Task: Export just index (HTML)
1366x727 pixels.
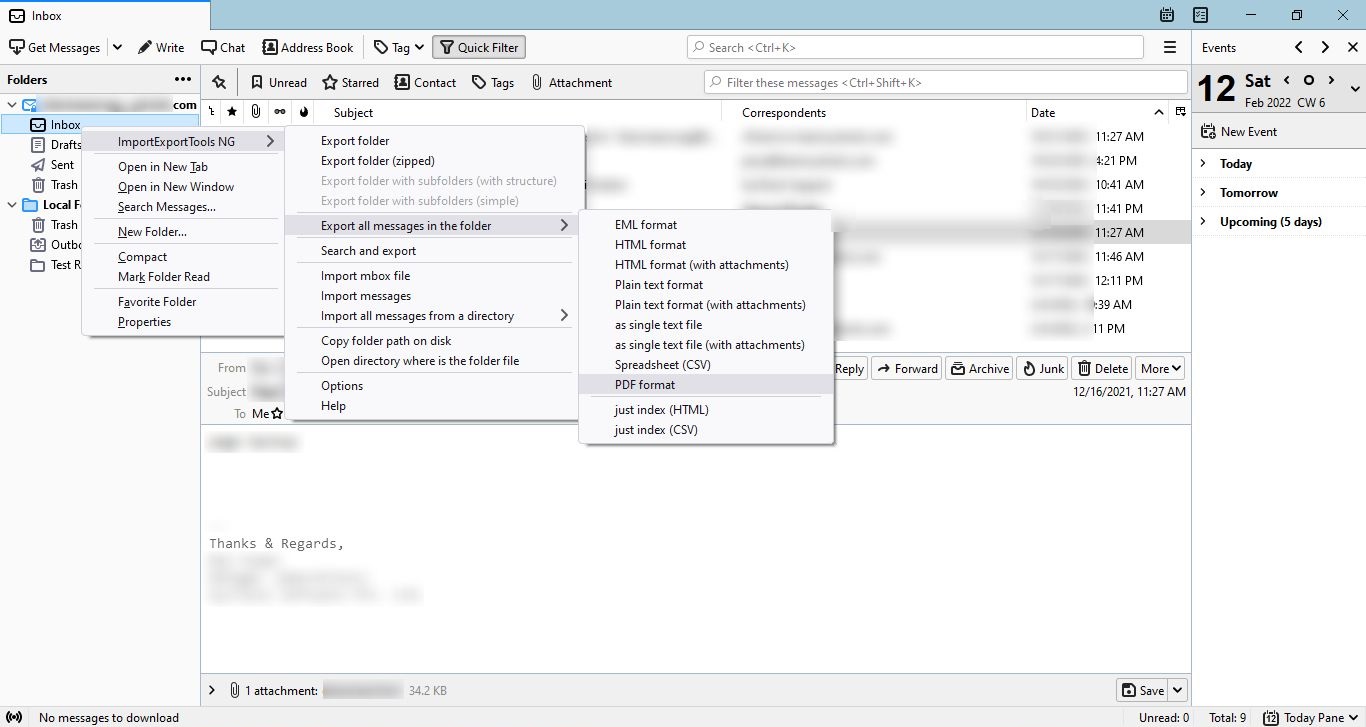Action: 662,410
